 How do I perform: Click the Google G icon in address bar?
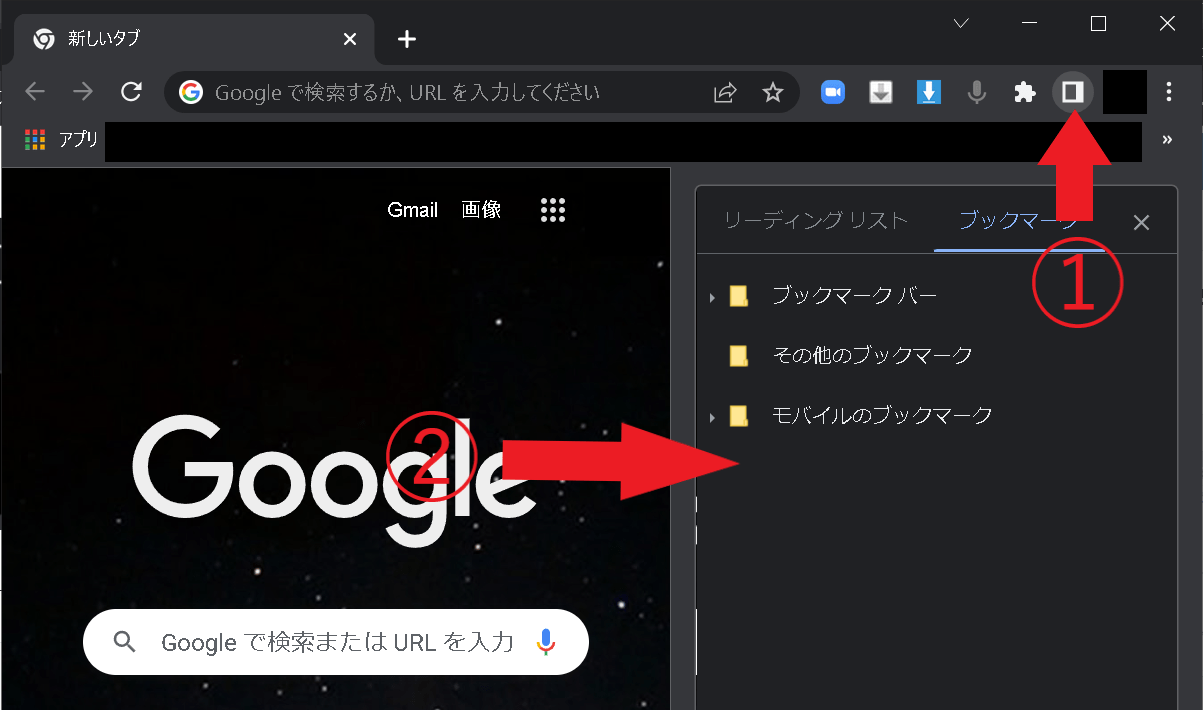coord(191,93)
